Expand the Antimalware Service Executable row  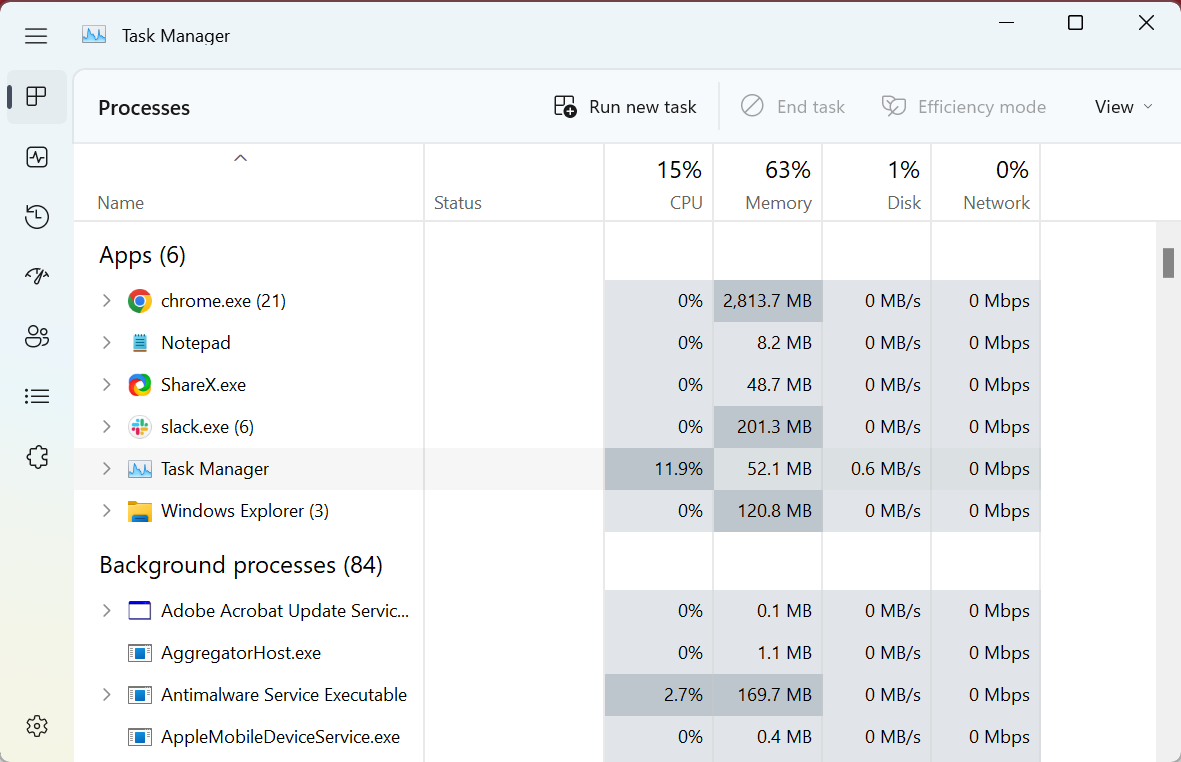point(107,695)
